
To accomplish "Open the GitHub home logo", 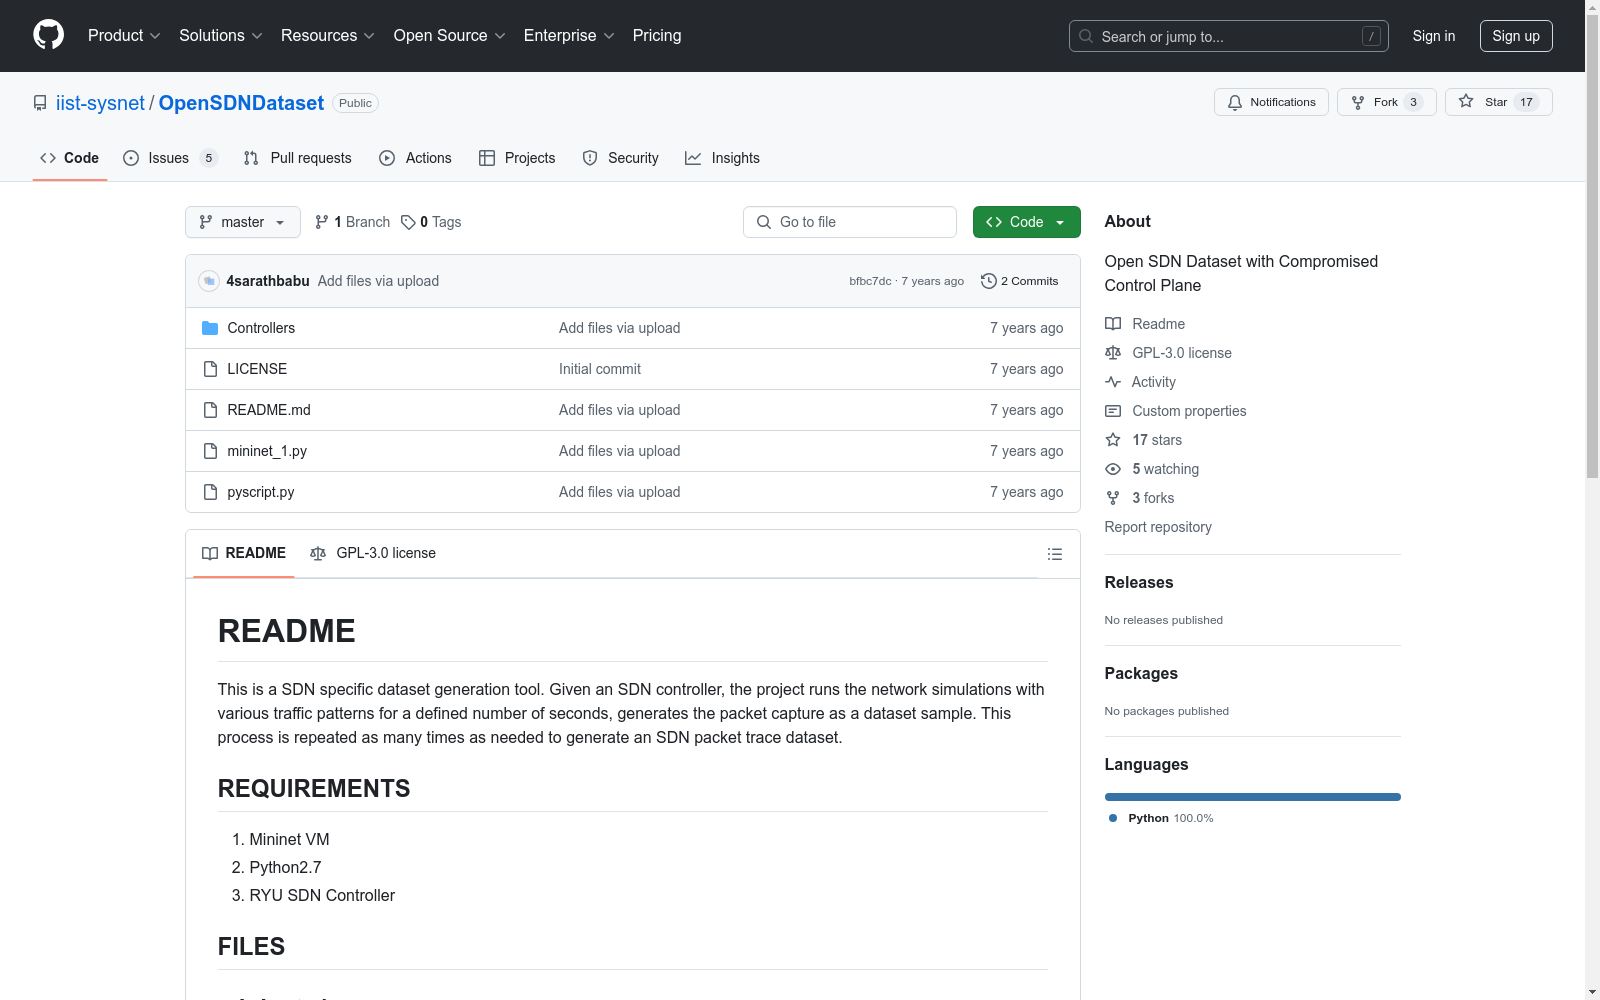I will point(48,35).
